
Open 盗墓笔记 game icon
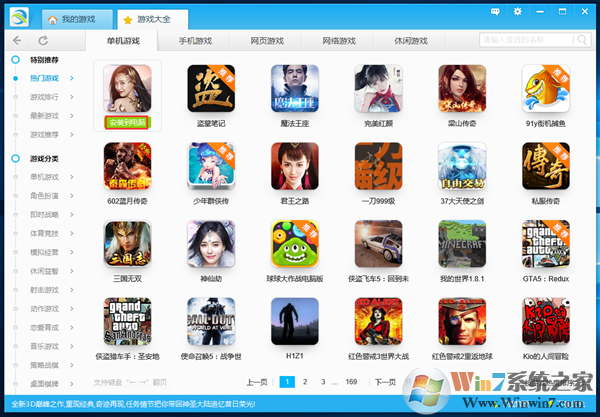(x=211, y=88)
